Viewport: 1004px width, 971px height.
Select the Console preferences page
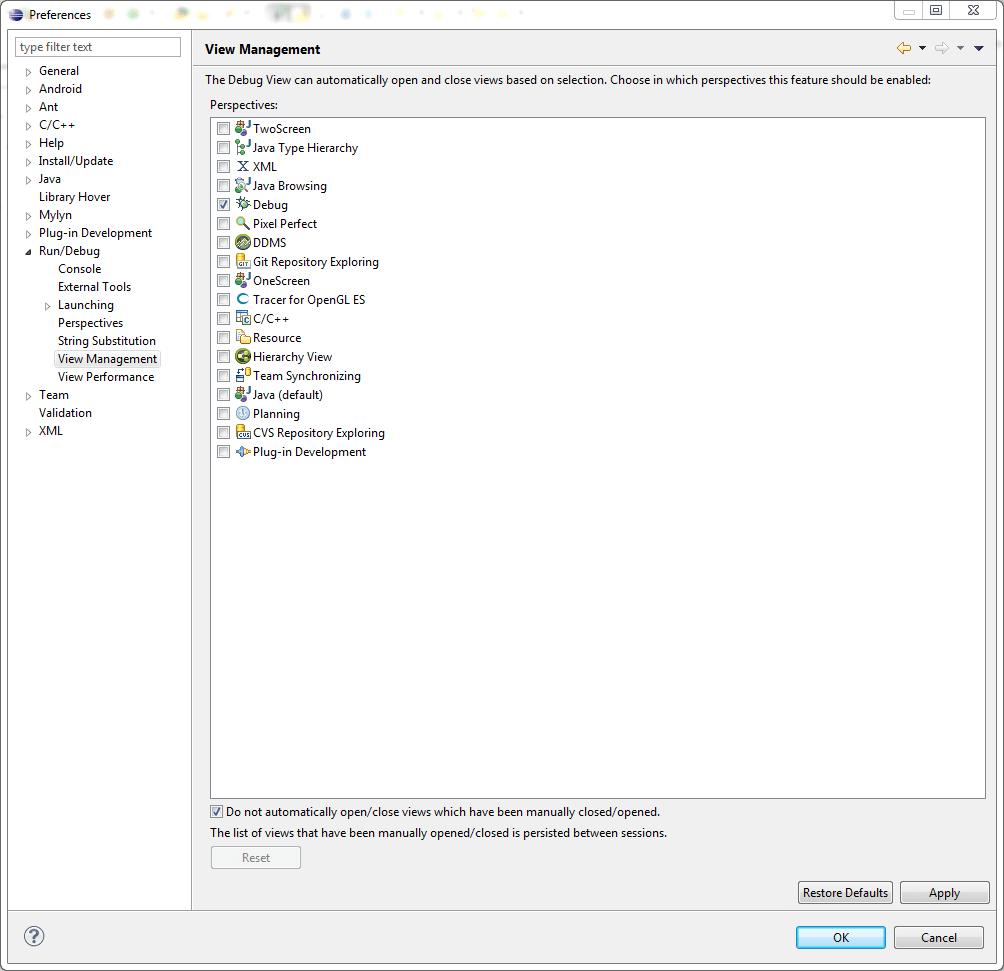(79, 269)
